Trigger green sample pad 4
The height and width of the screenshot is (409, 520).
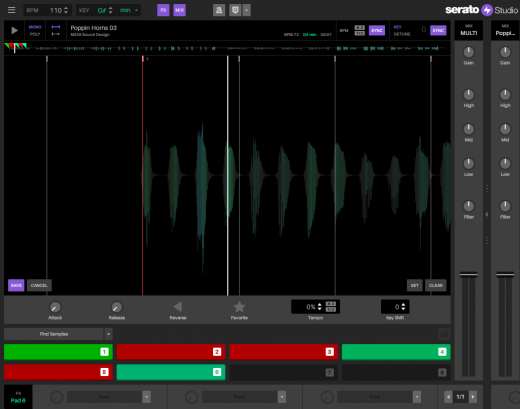click(x=396, y=352)
